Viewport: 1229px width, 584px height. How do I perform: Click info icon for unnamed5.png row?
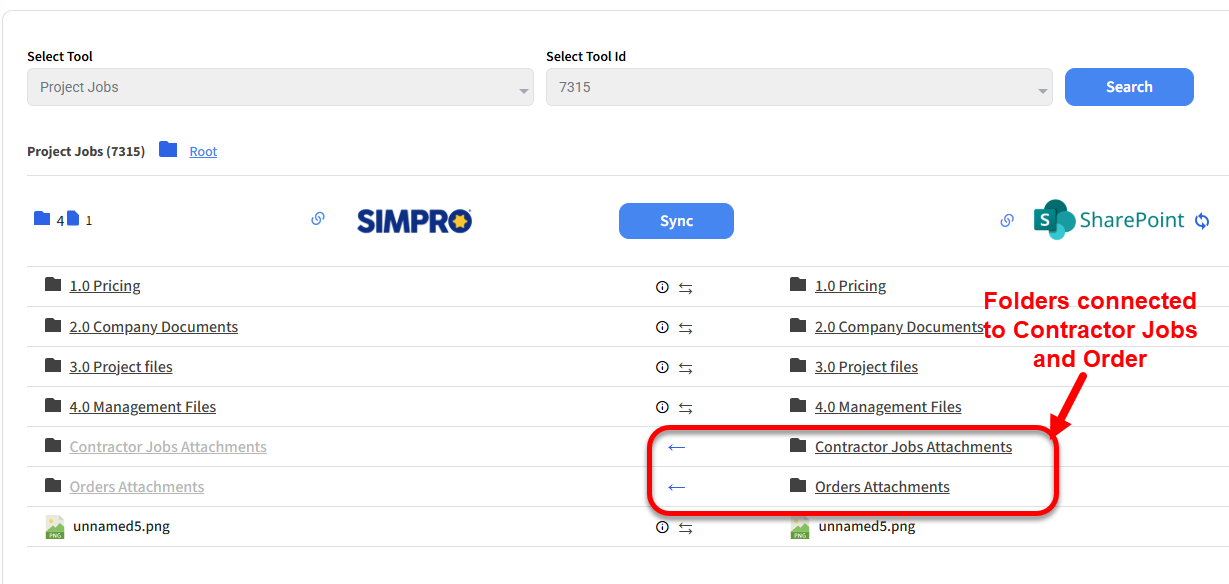662,527
